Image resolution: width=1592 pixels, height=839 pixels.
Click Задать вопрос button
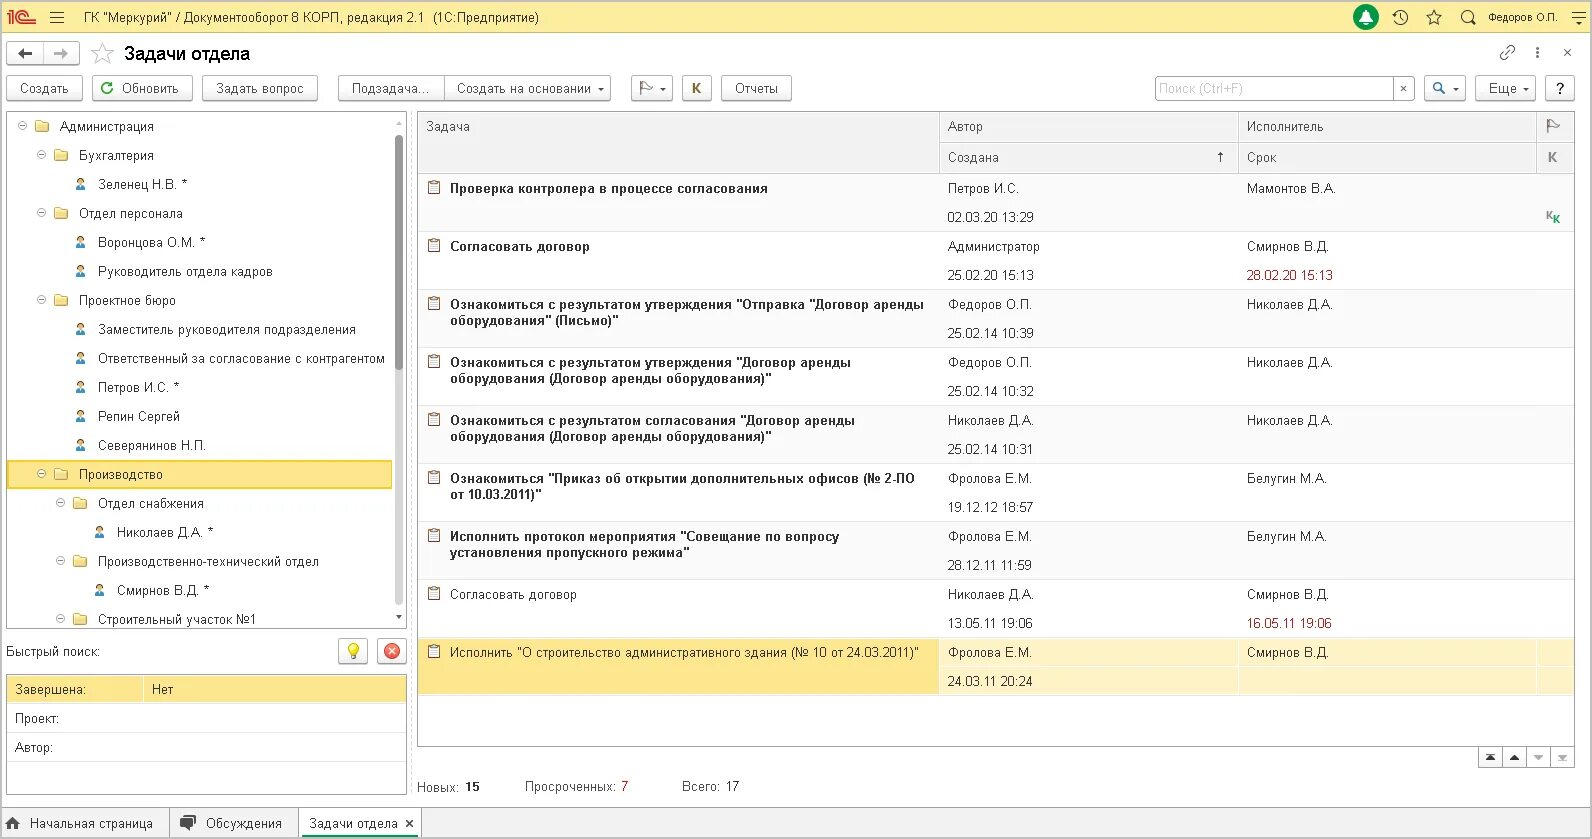click(x=260, y=88)
